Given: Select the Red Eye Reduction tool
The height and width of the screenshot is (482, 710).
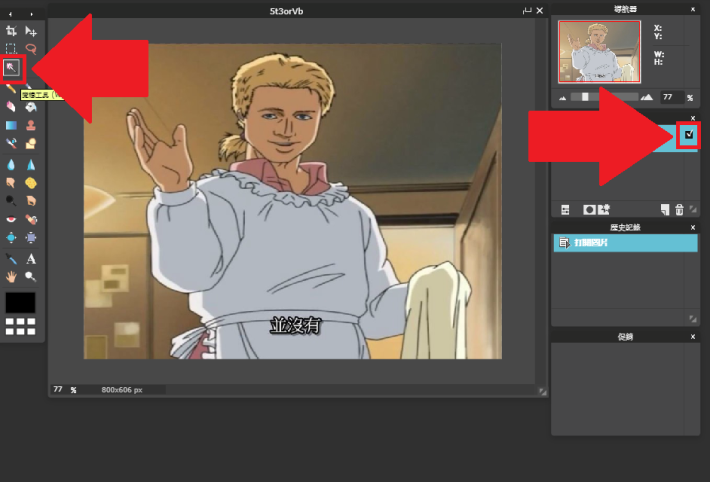Looking at the screenshot, I should [x=11, y=219].
